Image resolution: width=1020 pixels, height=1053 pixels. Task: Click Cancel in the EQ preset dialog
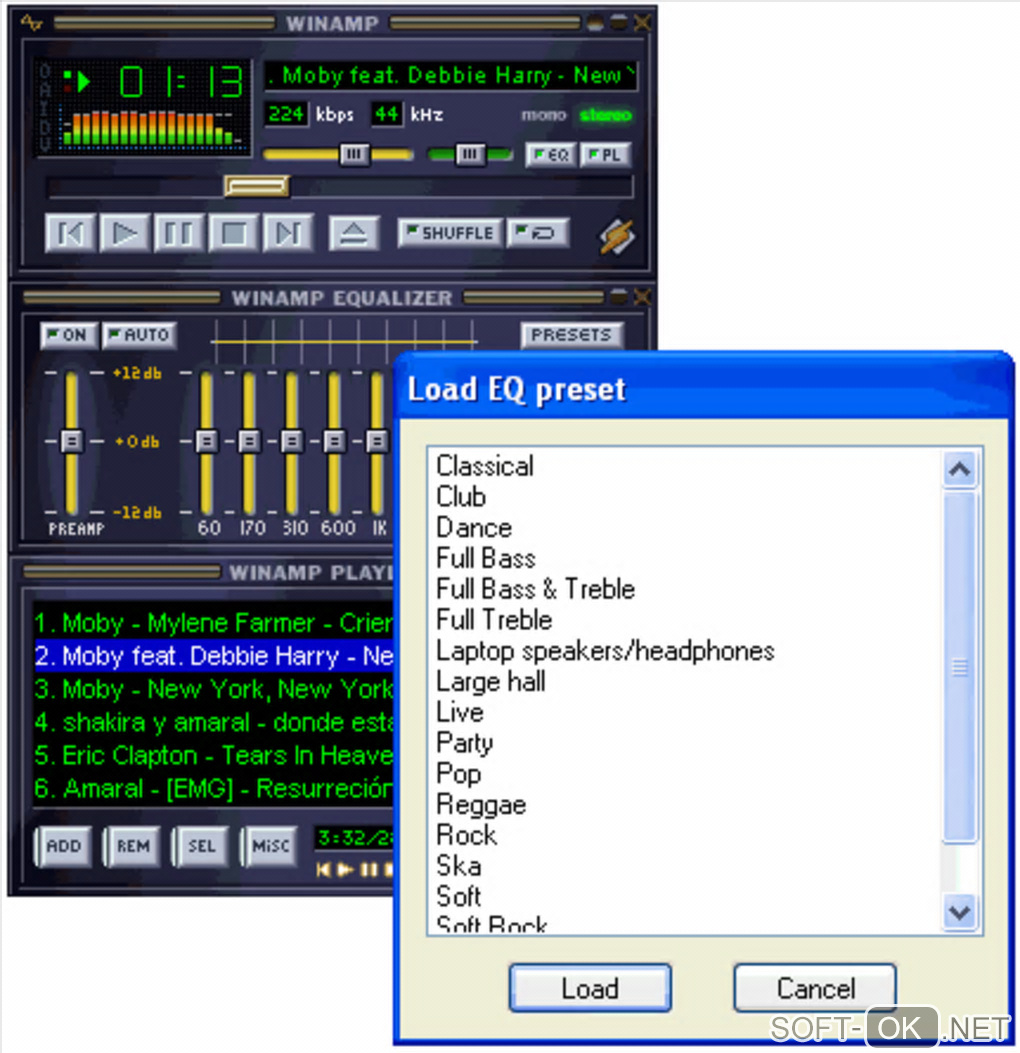coord(815,989)
